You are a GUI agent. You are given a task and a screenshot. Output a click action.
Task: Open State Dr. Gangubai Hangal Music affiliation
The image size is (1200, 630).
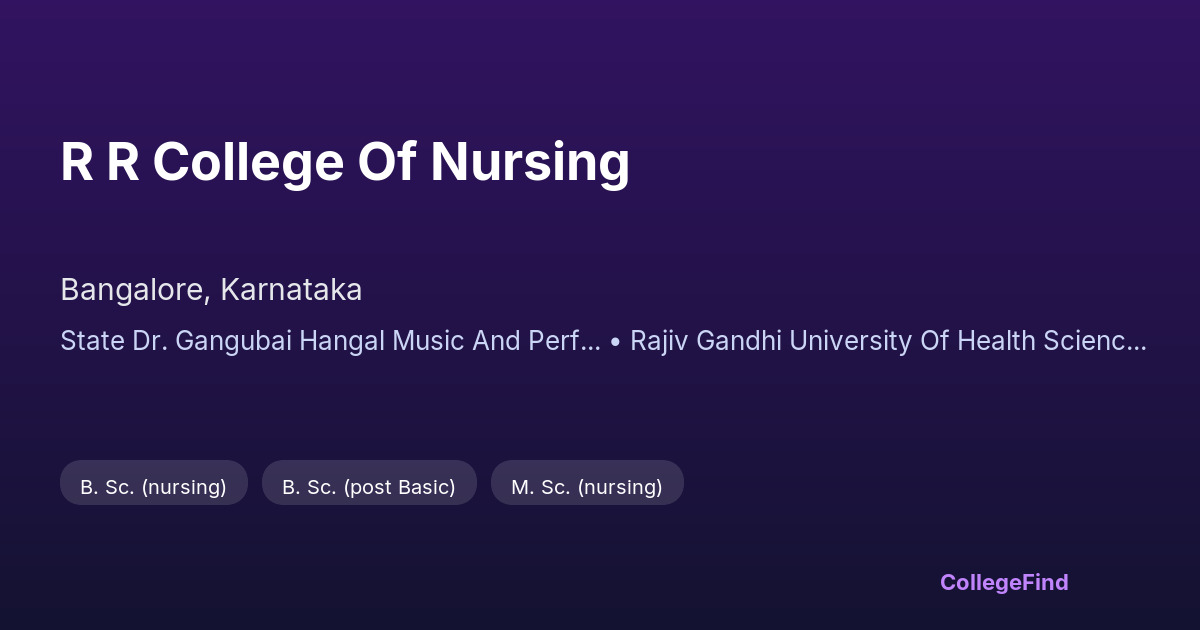pos(330,341)
